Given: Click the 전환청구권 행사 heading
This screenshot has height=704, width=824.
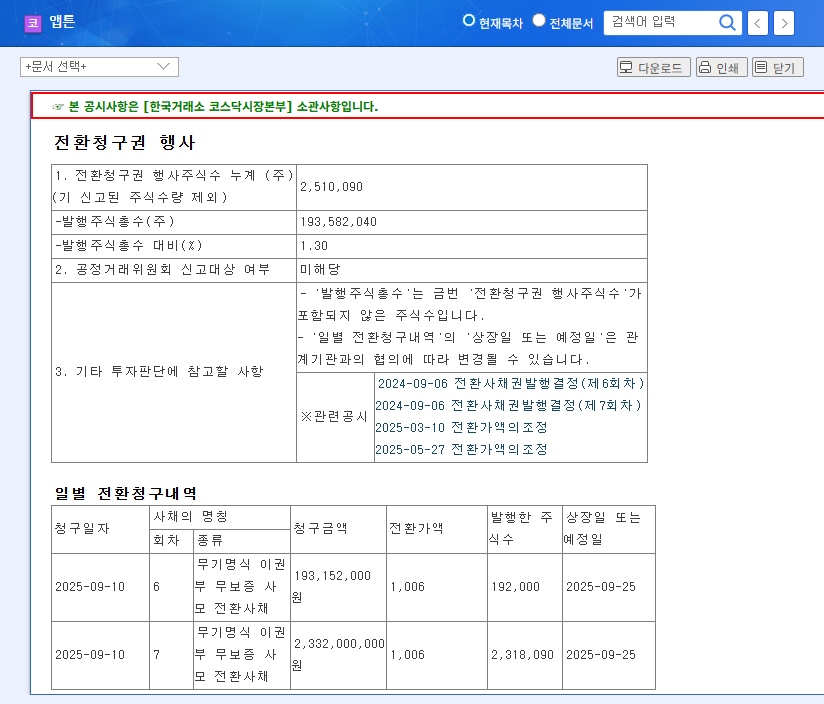Looking at the screenshot, I should click(x=125, y=142).
